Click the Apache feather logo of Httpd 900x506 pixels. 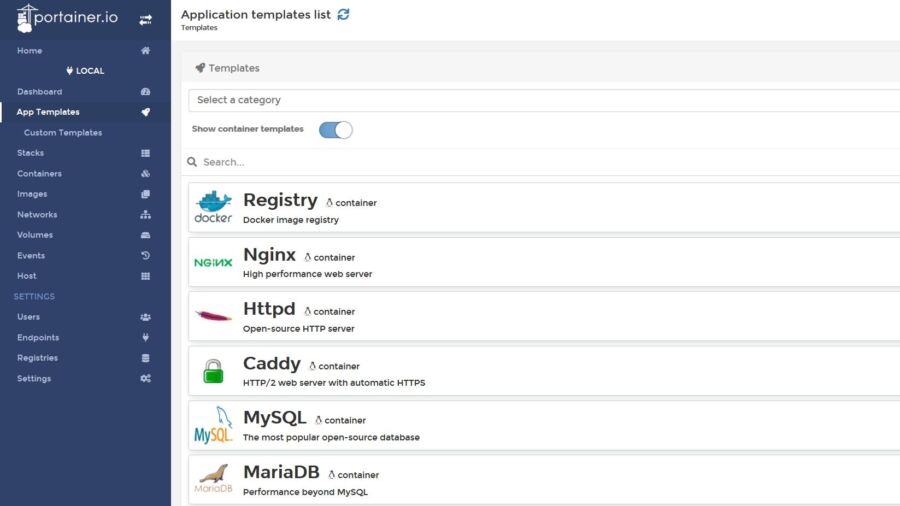pos(213,316)
